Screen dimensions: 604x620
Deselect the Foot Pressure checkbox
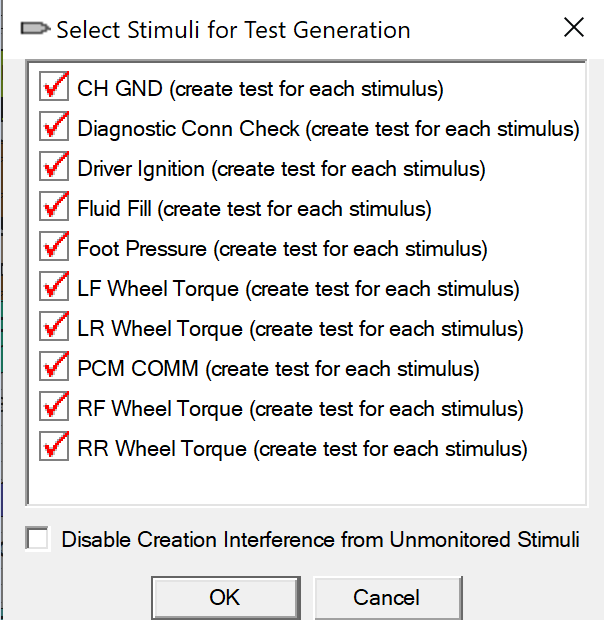(x=54, y=246)
